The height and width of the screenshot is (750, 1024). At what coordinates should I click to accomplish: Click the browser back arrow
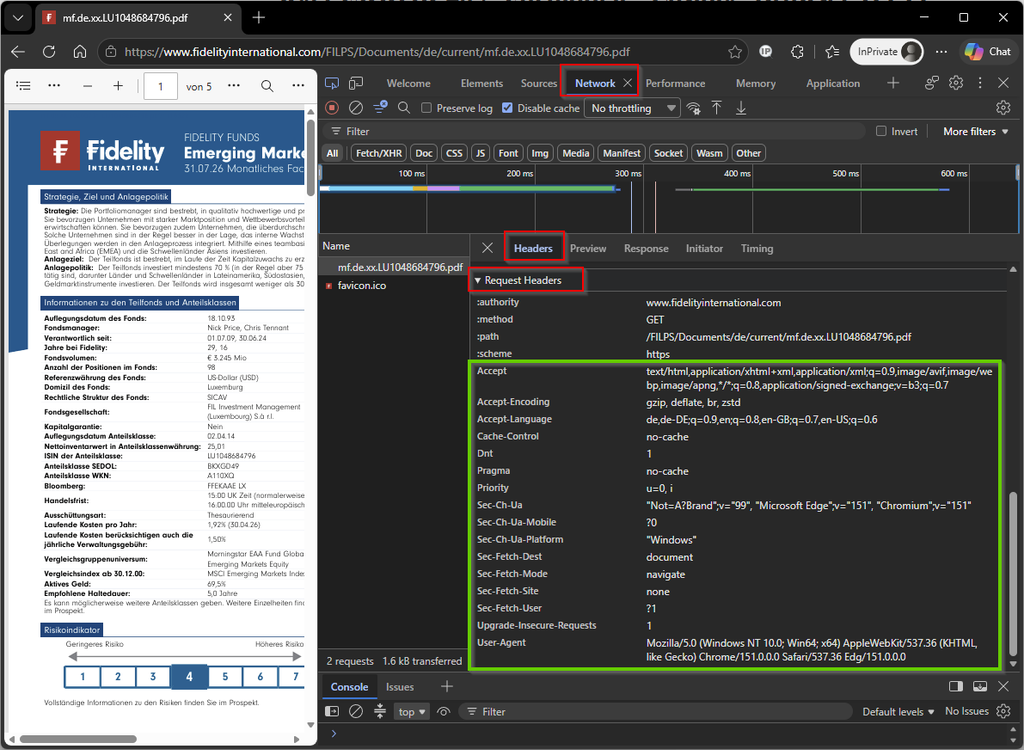[18, 52]
